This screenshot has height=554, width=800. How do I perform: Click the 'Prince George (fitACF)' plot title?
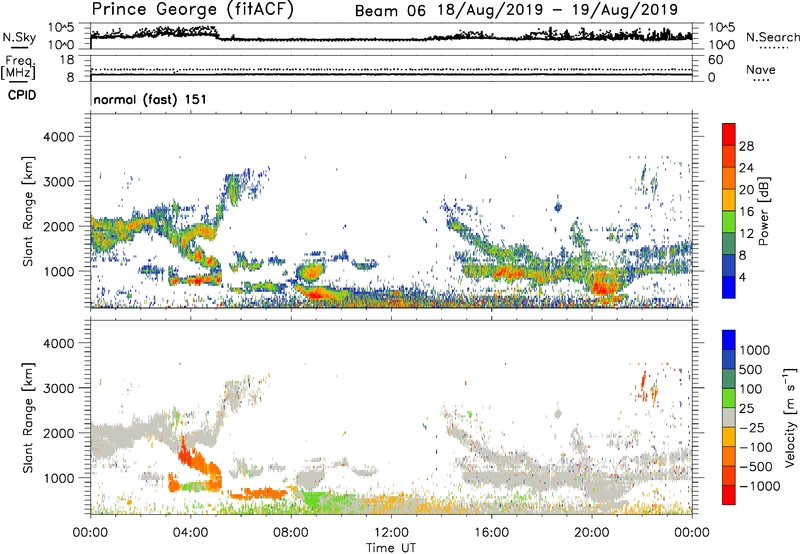coord(192,9)
